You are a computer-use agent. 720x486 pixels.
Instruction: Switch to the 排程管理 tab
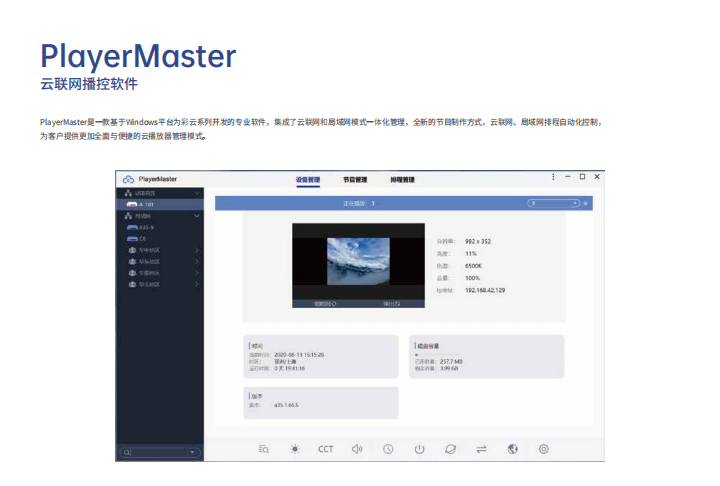point(402,180)
